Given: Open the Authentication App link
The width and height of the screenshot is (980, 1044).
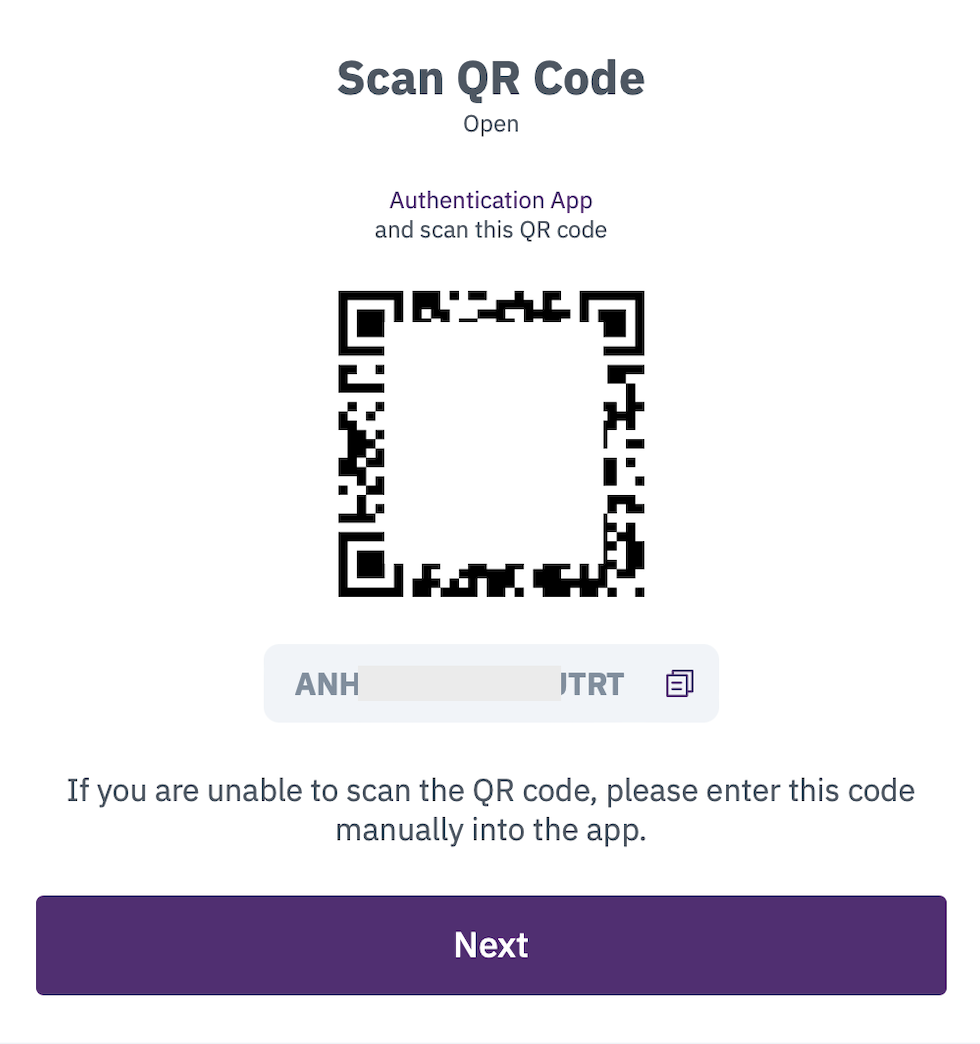Looking at the screenshot, I should point(491,200).
